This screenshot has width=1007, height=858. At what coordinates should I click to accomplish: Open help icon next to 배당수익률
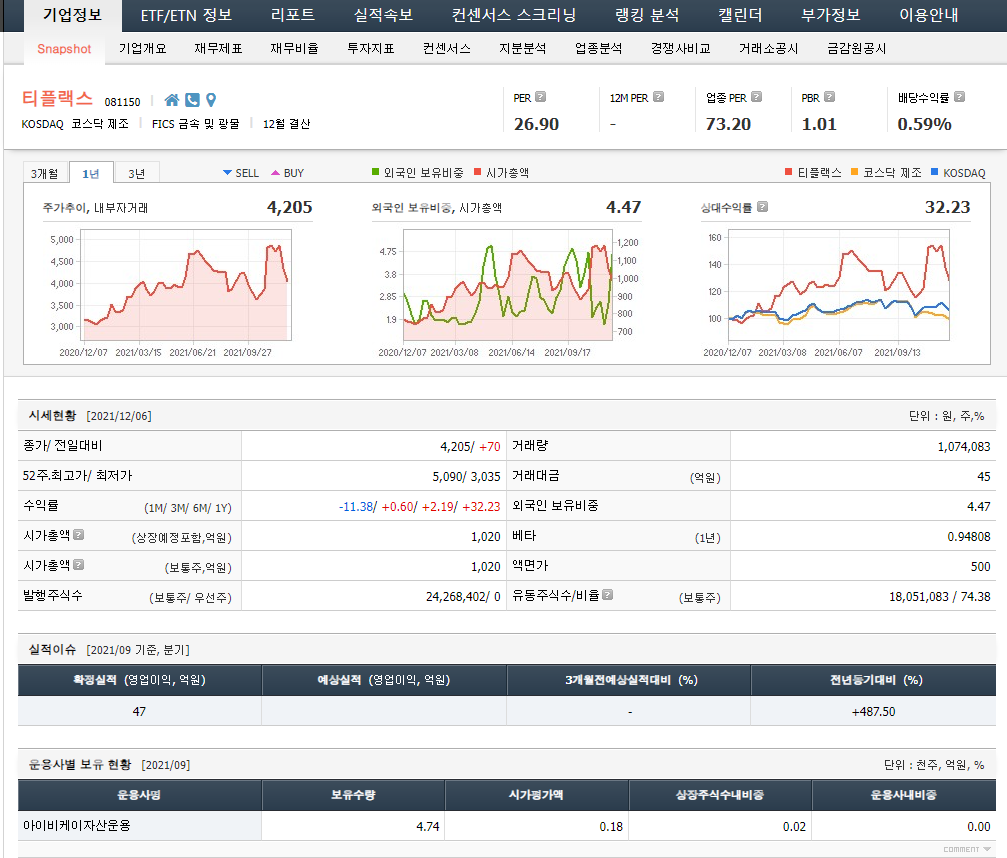(x=959, y=97)
